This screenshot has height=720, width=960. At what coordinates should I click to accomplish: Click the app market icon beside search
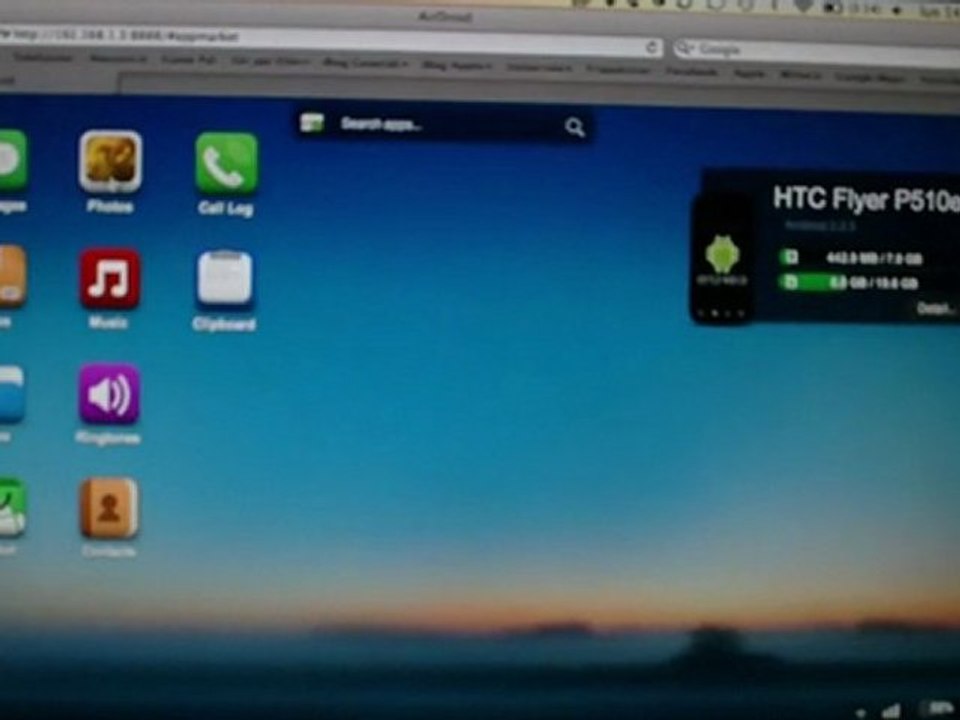point(312,122)
